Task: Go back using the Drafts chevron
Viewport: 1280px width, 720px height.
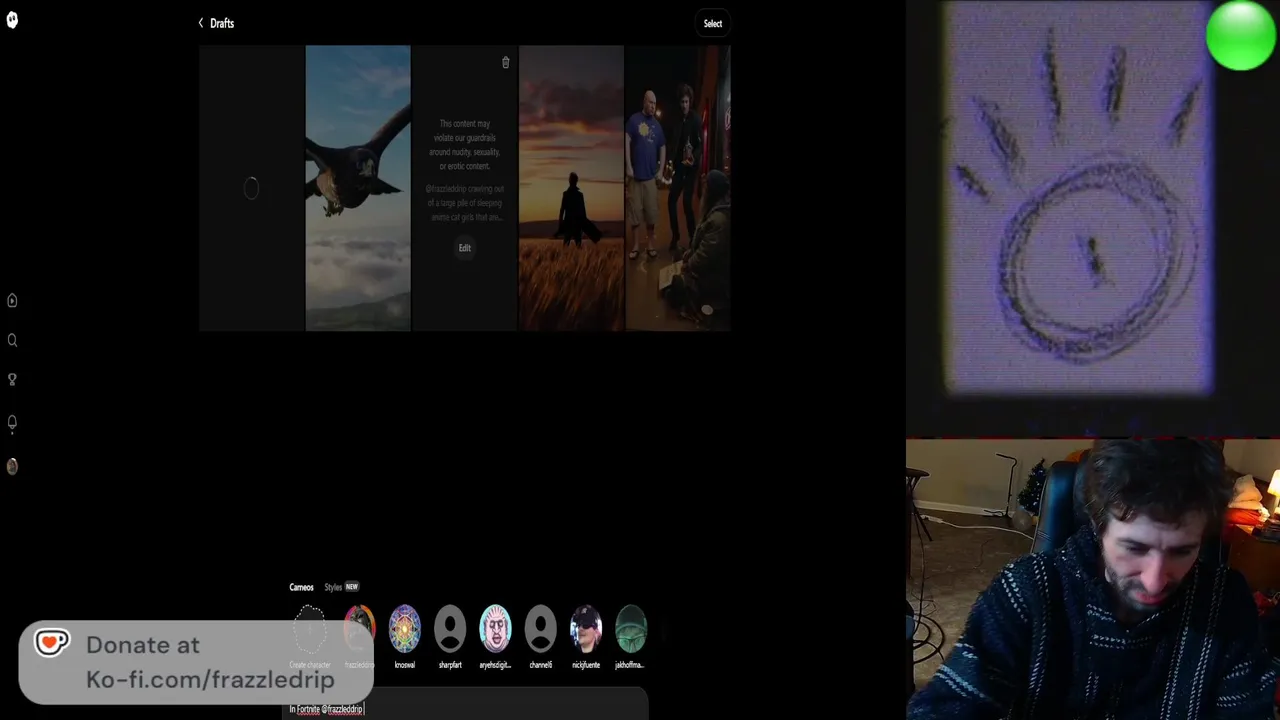Action: (x=201, y=23)
